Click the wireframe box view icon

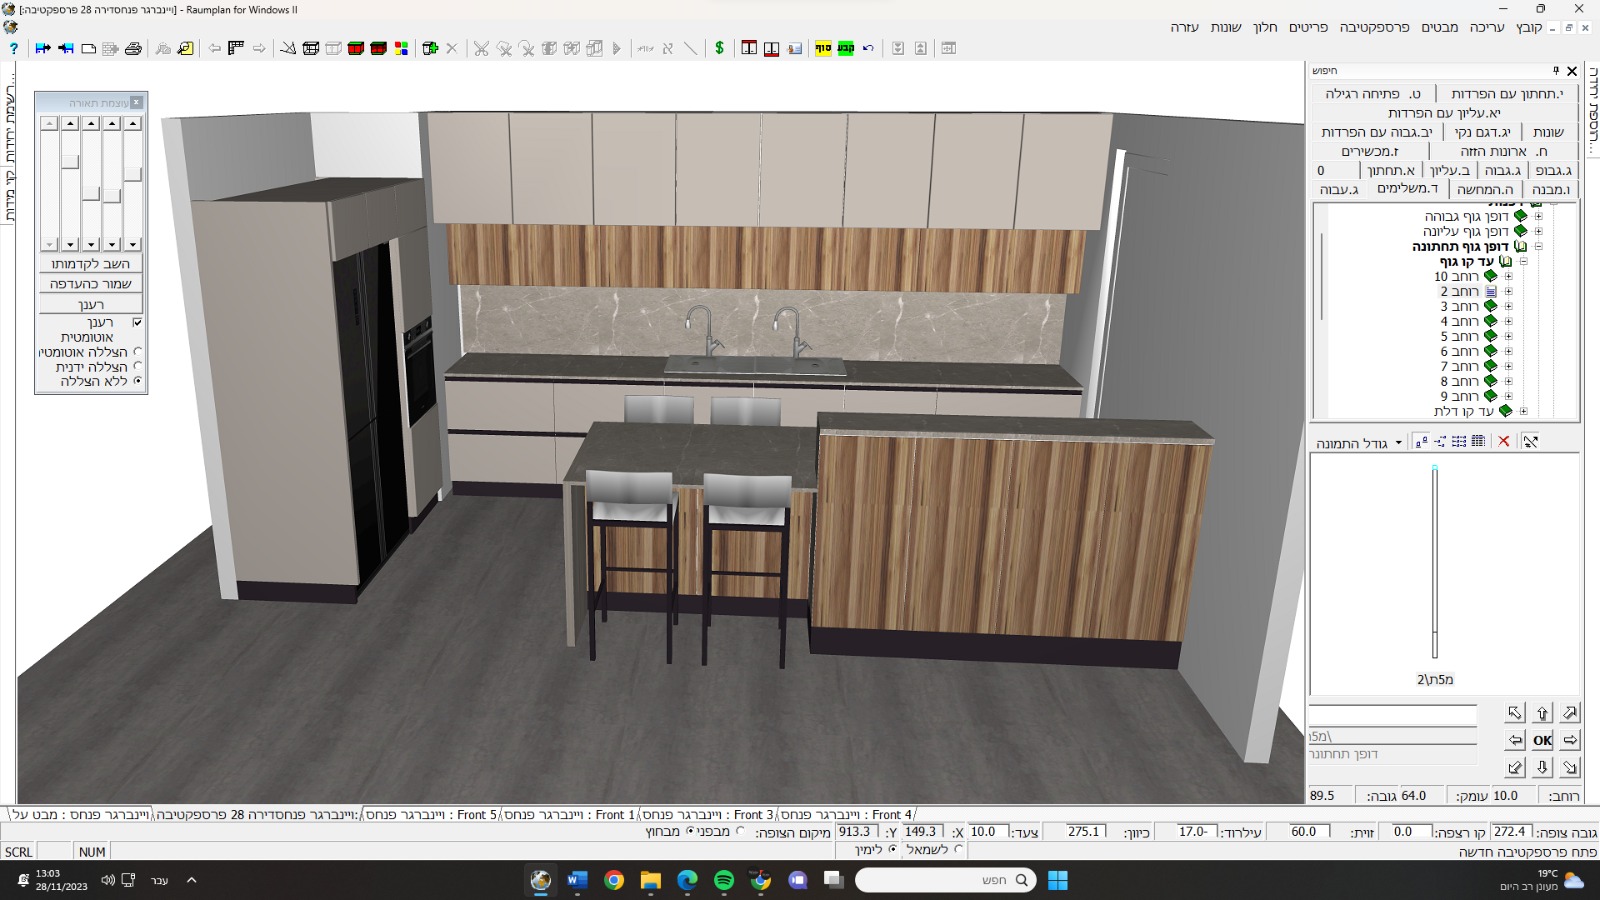[311, 48]
